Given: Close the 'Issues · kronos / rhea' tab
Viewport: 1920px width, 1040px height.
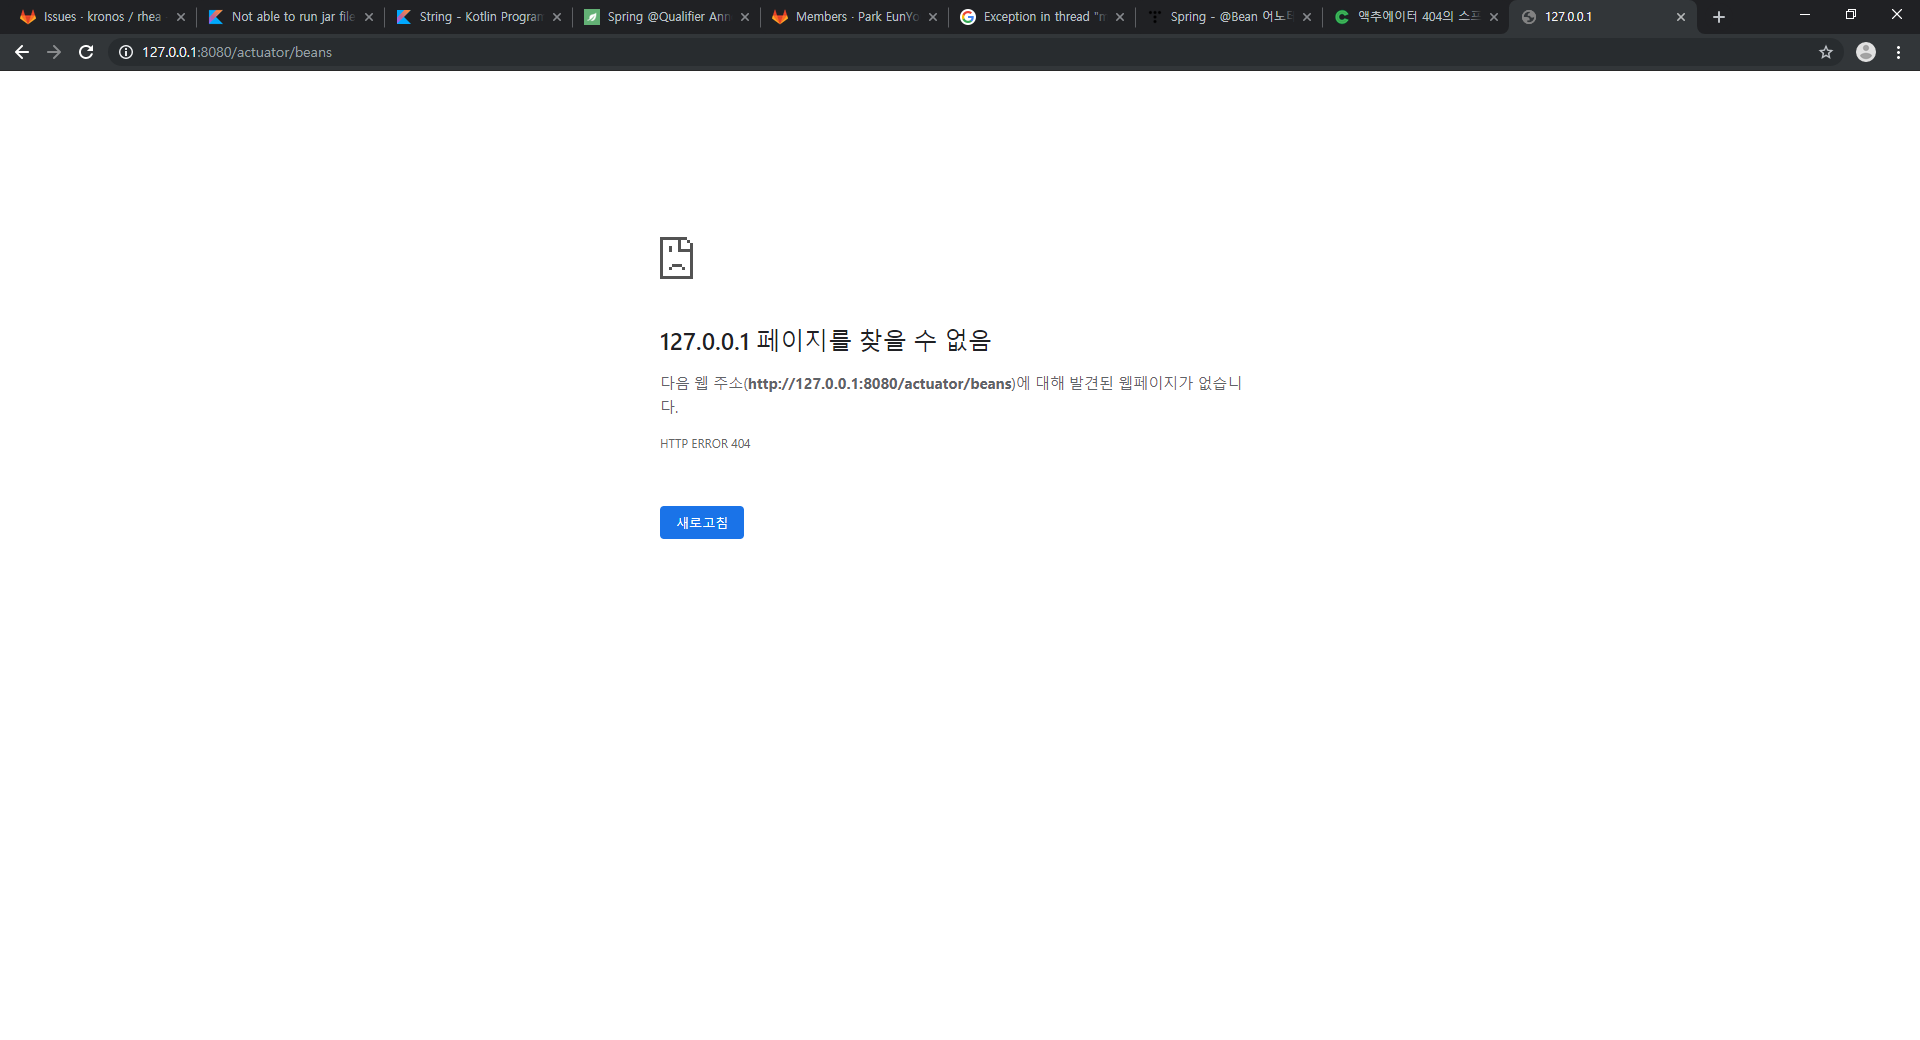Looking at the screenshot, I should coord(181,17).
